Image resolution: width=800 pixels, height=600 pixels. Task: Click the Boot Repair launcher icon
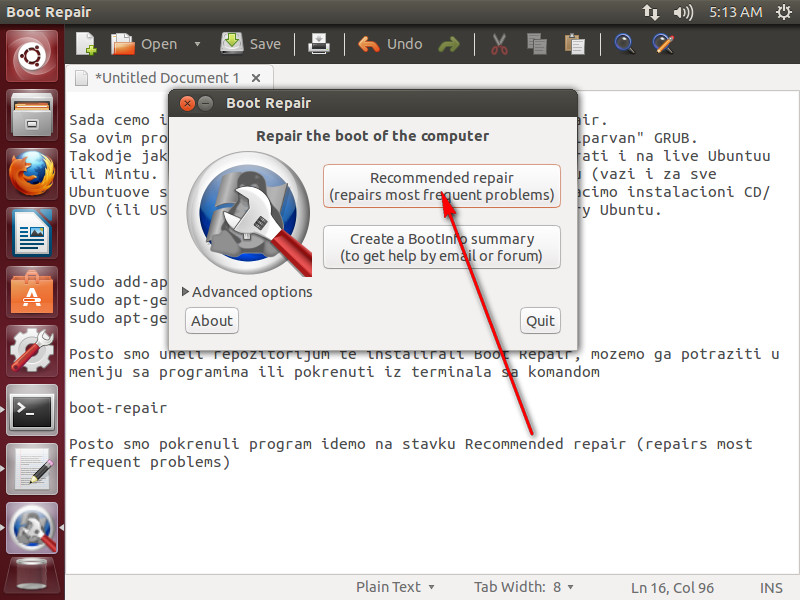[32, 528]
